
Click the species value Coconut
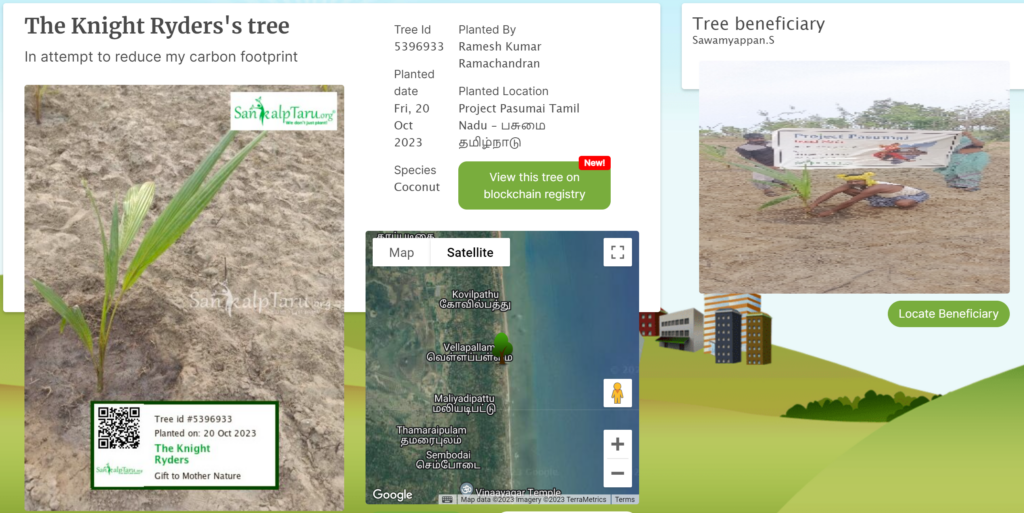pyautogui.click(x=417, y=187)
